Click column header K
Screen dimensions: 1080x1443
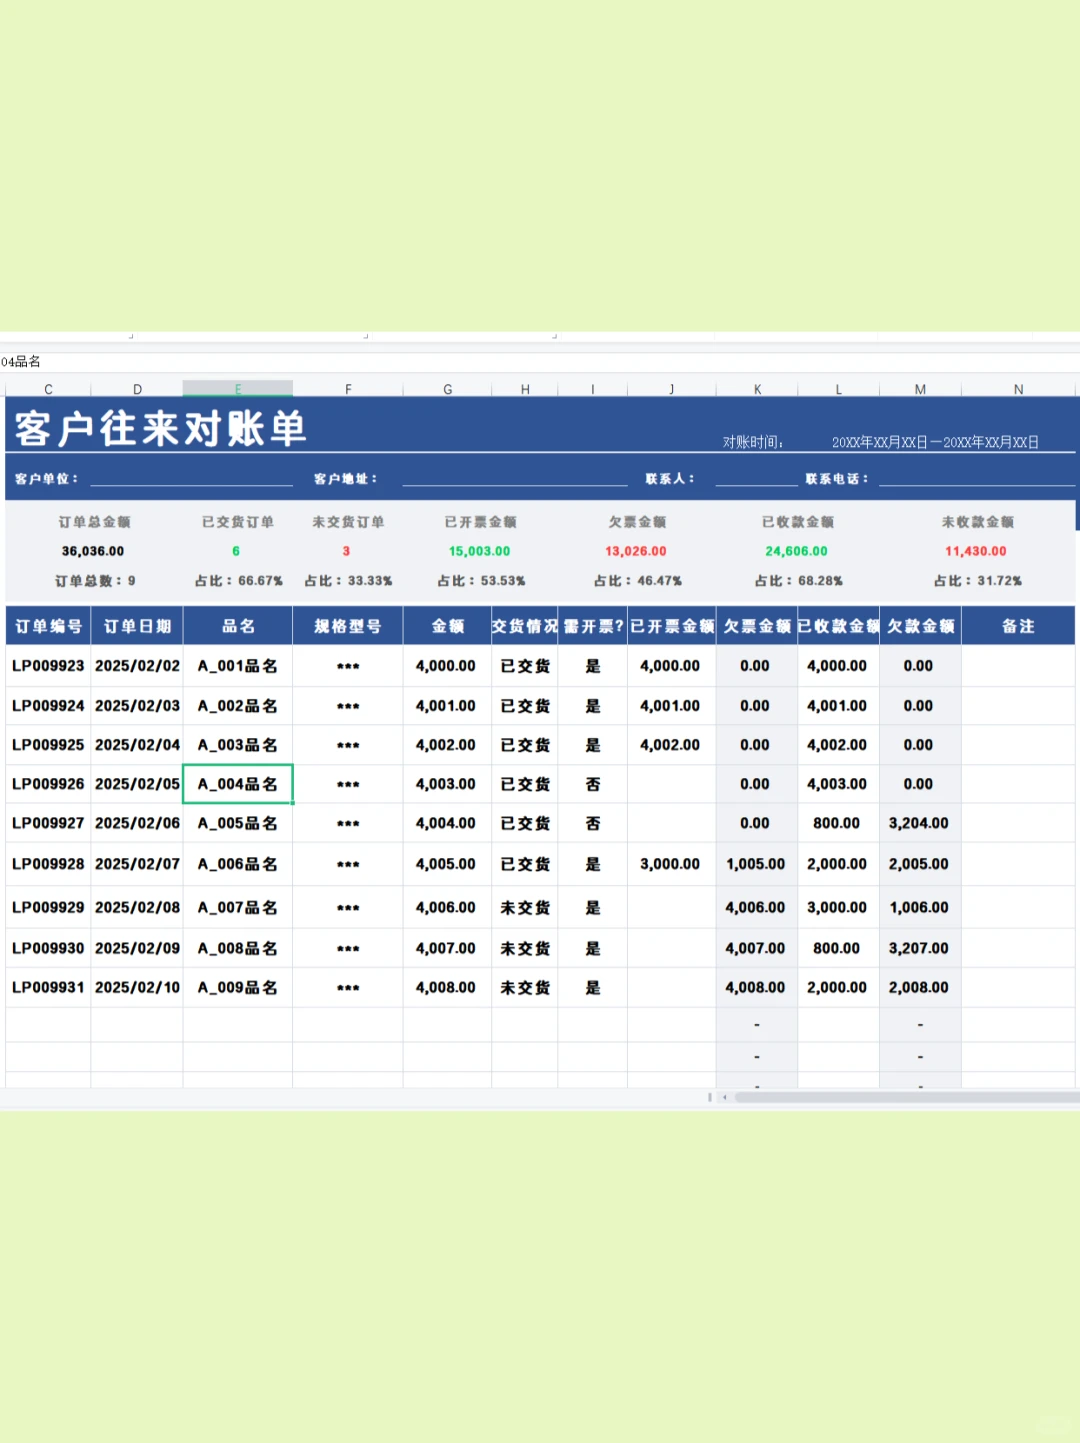(757, 389)
